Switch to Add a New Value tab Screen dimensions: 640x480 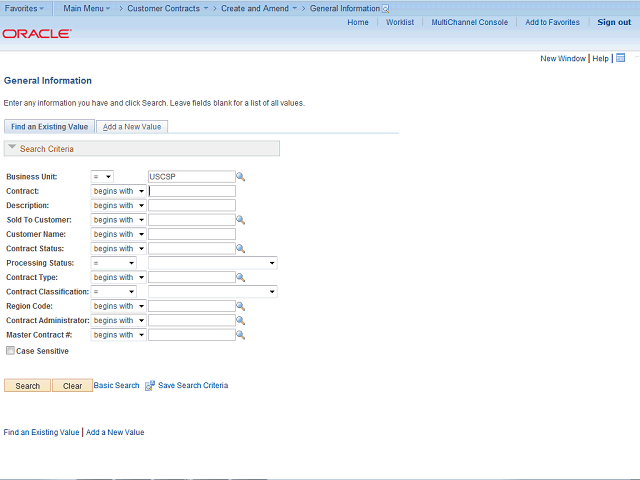(132, 127)
